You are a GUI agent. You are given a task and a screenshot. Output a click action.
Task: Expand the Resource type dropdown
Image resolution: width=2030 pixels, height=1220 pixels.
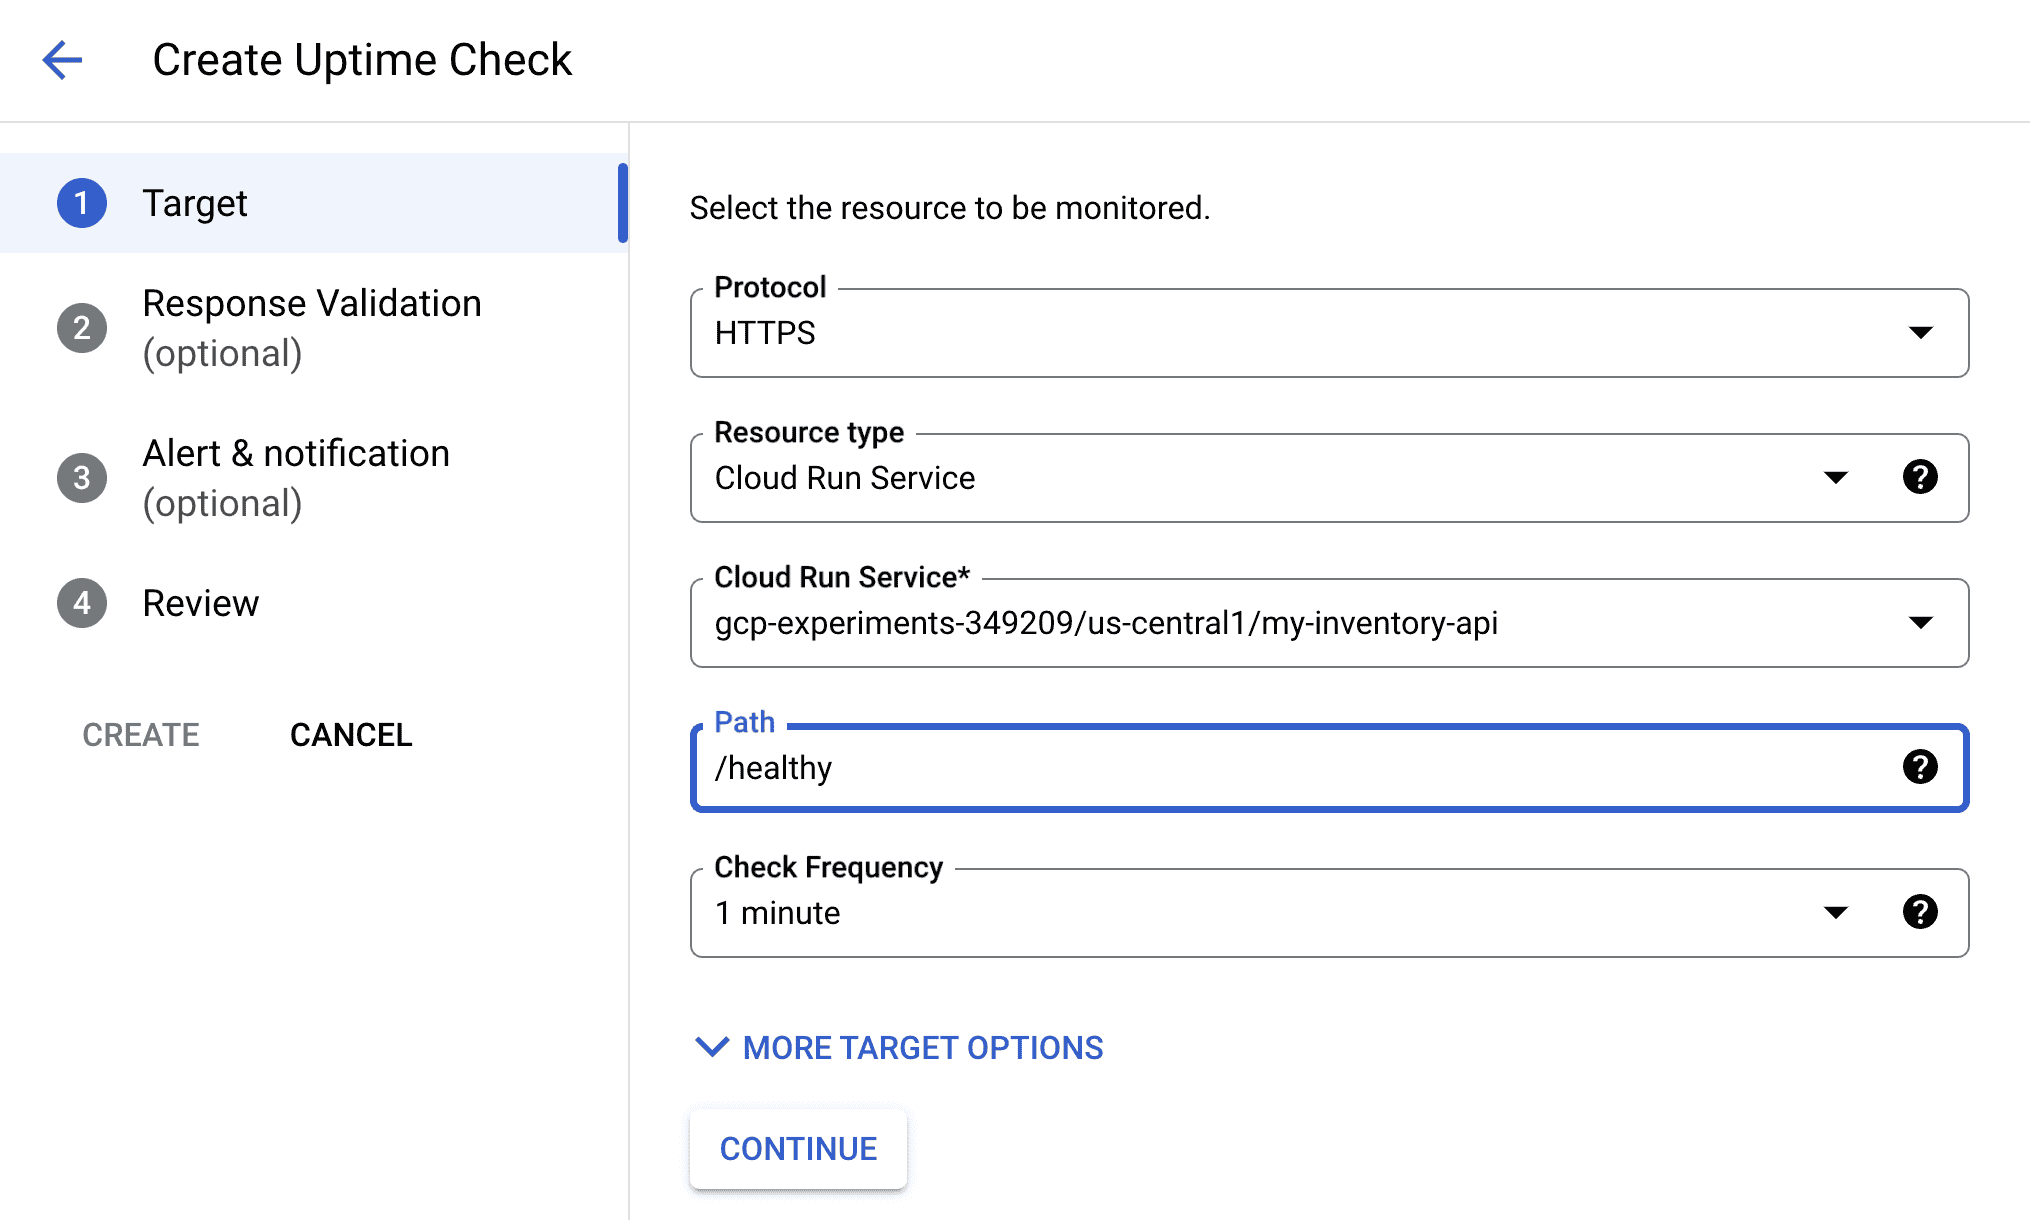(1836, 478)
